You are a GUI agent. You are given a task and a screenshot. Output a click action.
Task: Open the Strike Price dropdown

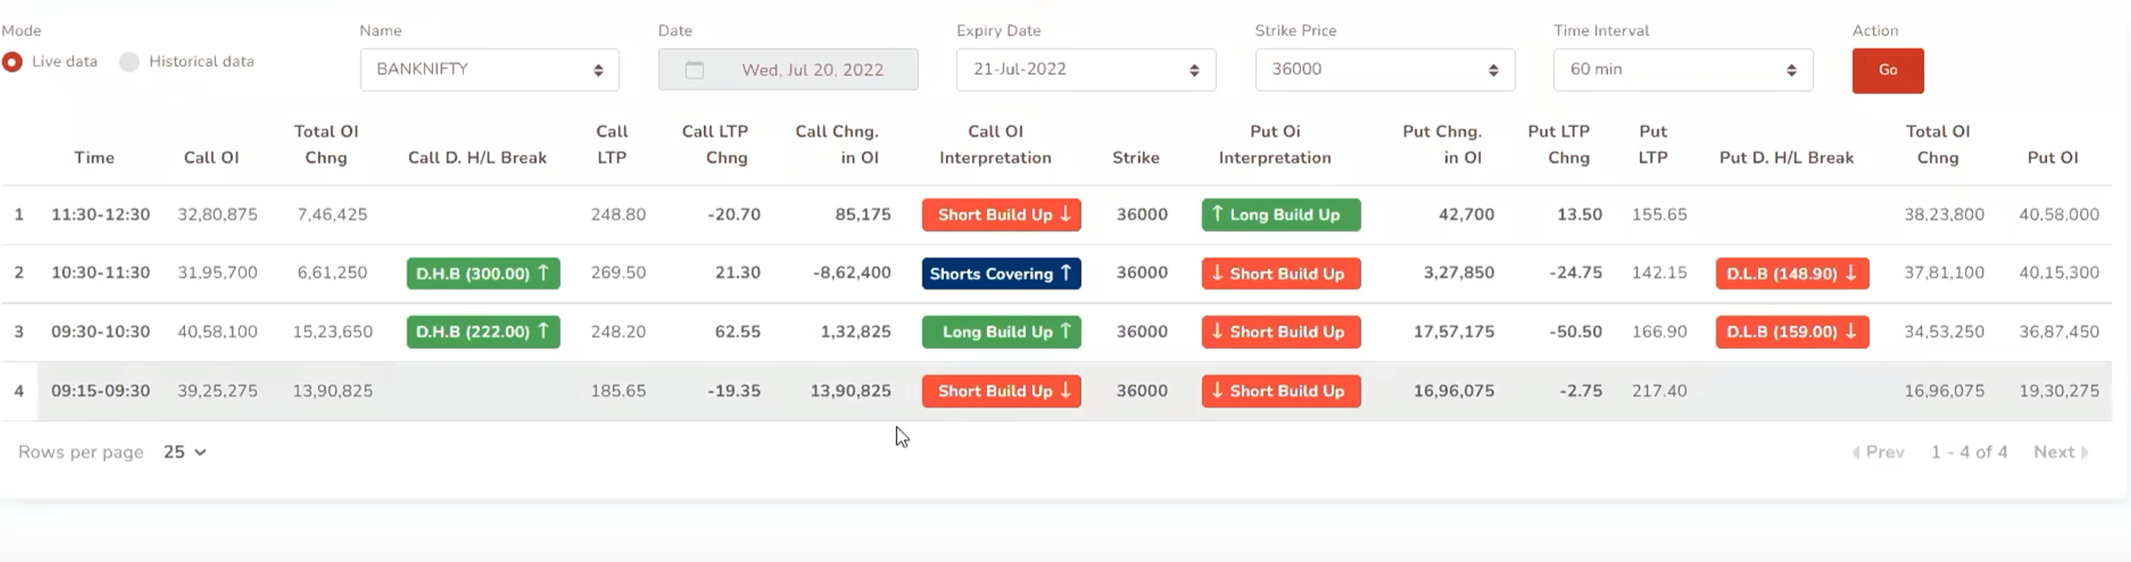1384,70
